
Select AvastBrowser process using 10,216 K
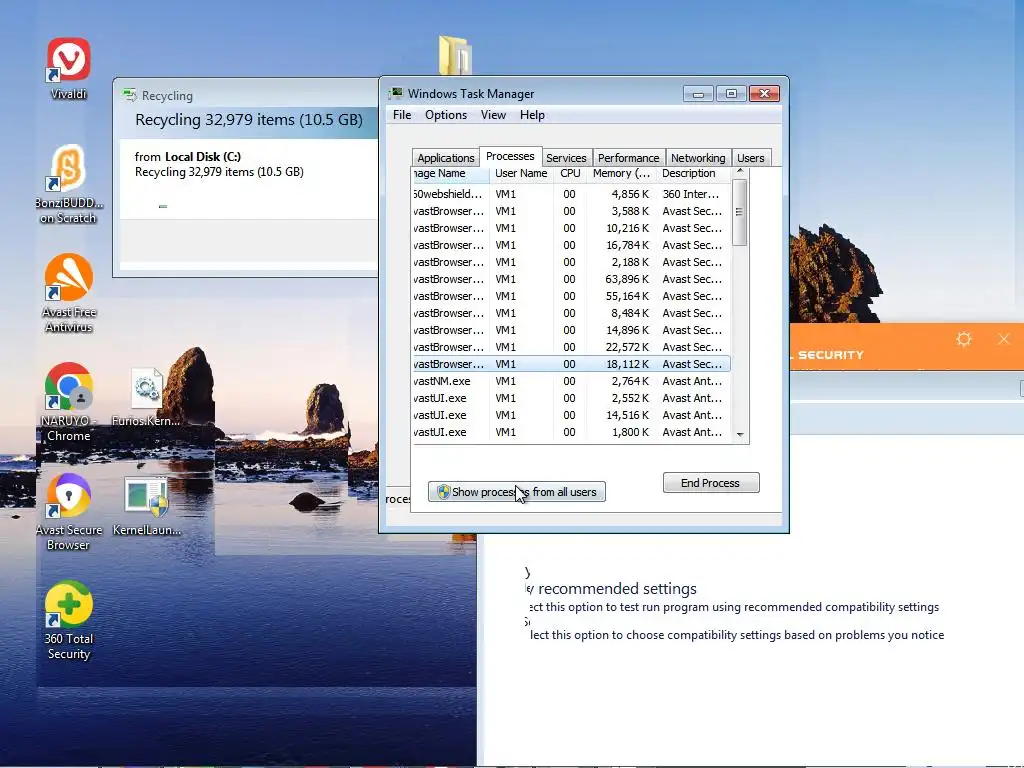tap(571, 228)
